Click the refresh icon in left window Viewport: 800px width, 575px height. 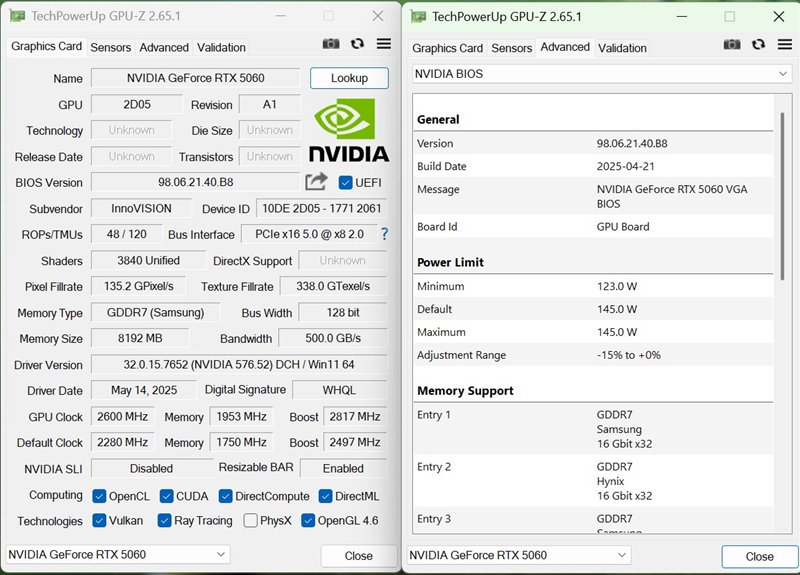pos(358,44)
